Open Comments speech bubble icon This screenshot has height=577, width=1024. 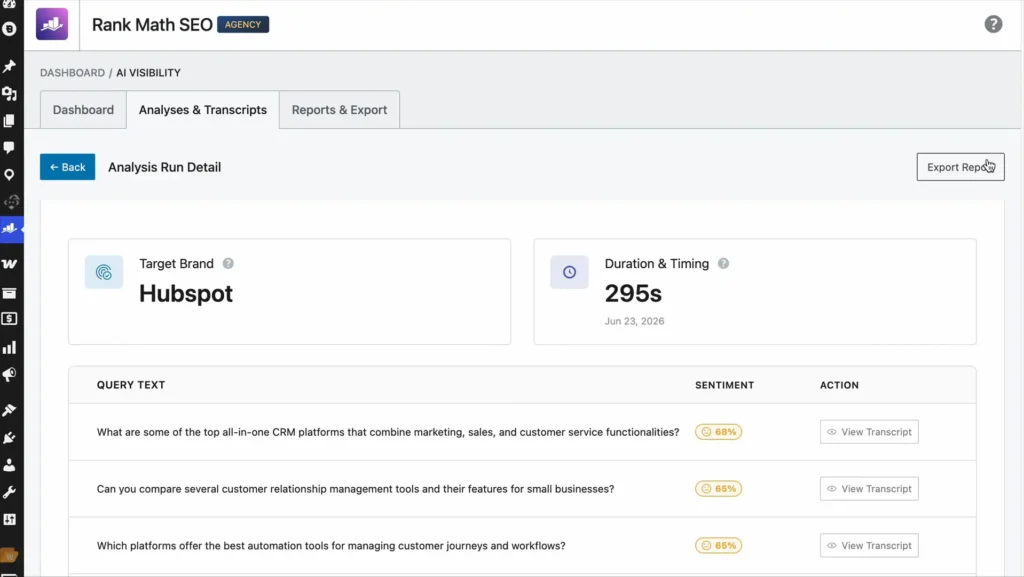(x=9, y=148)
